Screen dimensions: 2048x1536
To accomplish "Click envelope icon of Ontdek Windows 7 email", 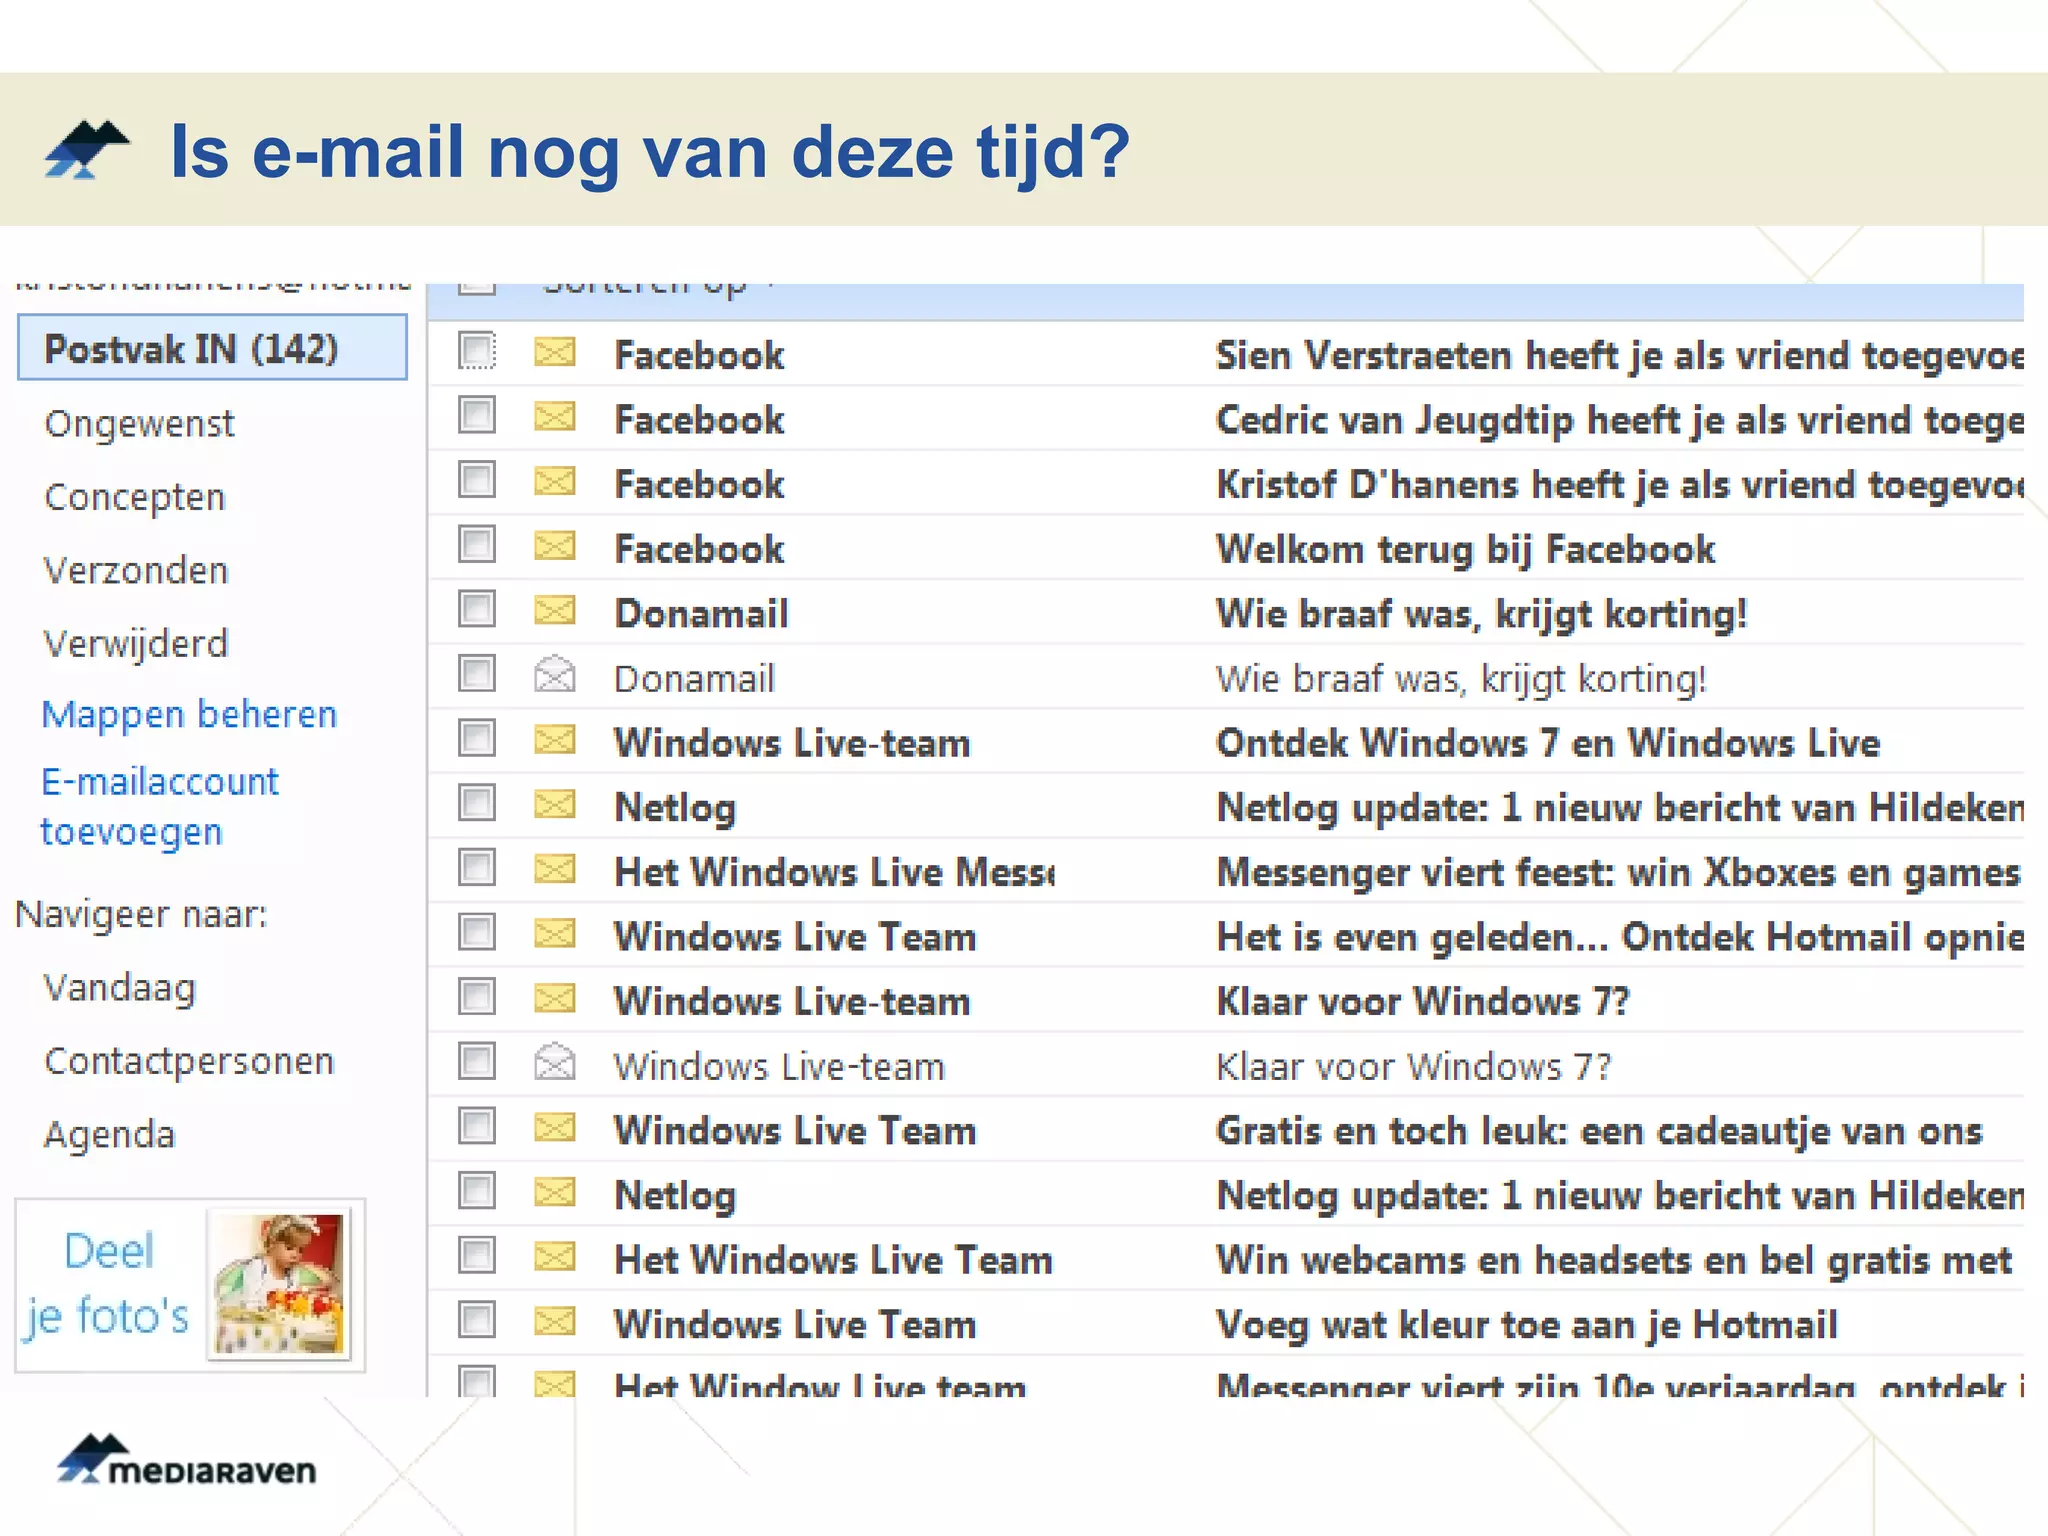I will pyautogui.click(x=555, y=740).
